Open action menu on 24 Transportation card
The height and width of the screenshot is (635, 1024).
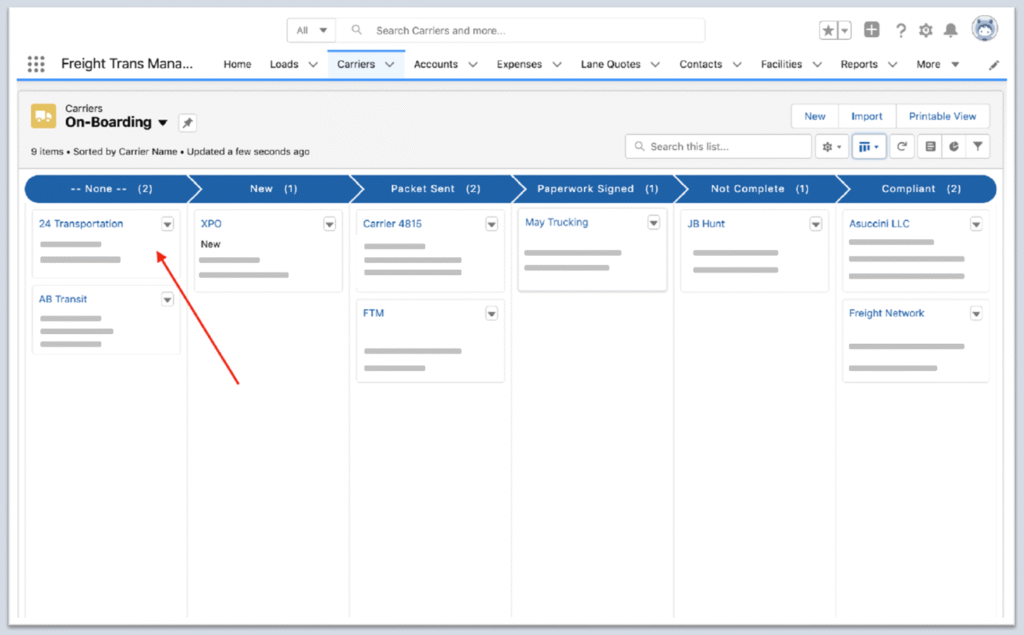(x=167, y=224)
